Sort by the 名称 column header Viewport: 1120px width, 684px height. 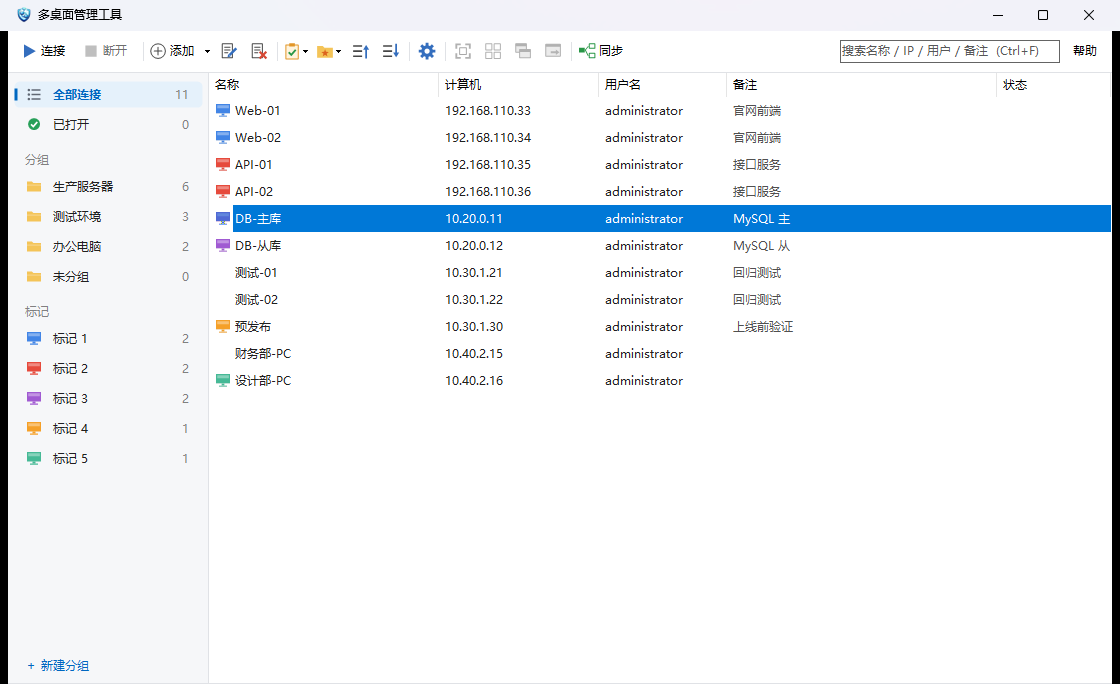(324, 84)
